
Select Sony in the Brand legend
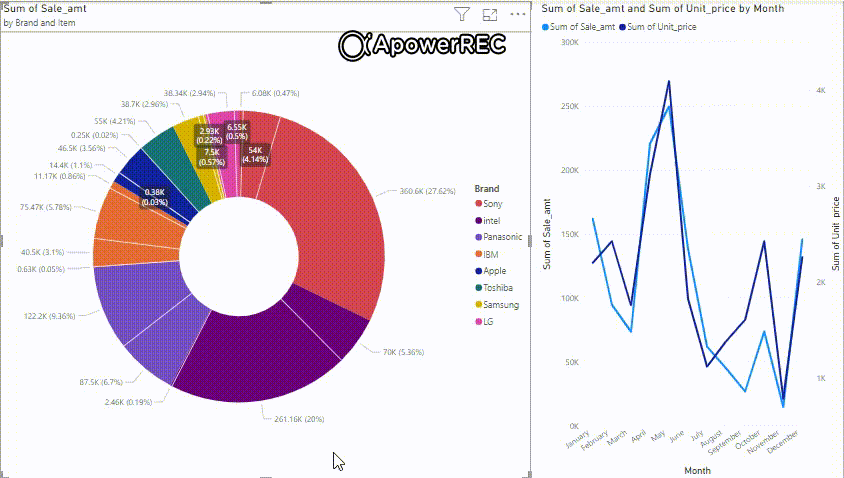(x=489, y=203)
